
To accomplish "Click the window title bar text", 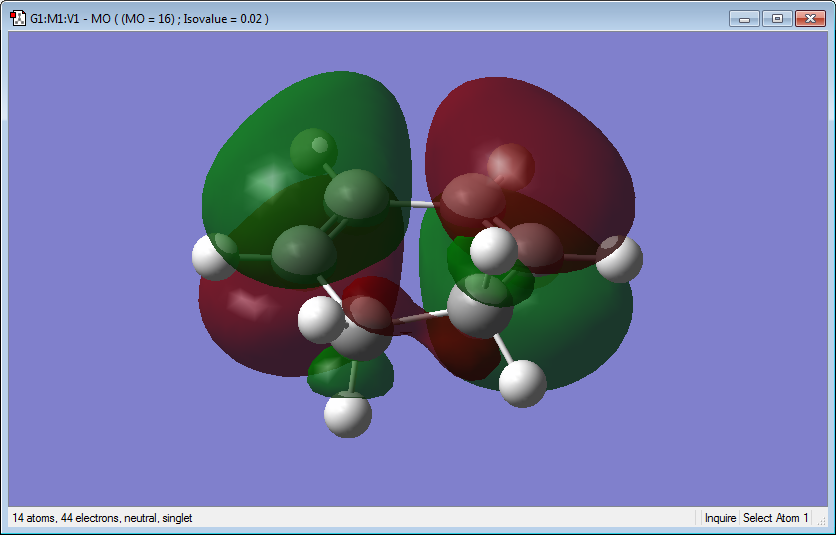I will tap(150, 19).
